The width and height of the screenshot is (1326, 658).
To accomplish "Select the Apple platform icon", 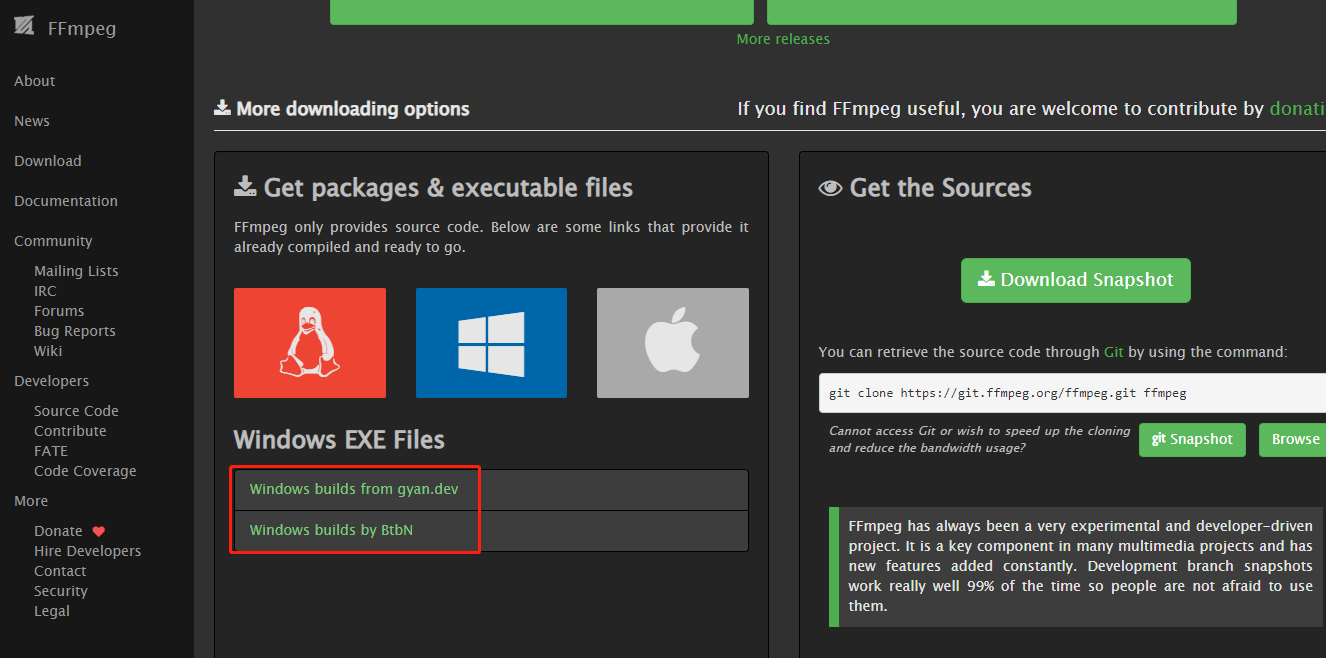I will (x=672, y=342).
